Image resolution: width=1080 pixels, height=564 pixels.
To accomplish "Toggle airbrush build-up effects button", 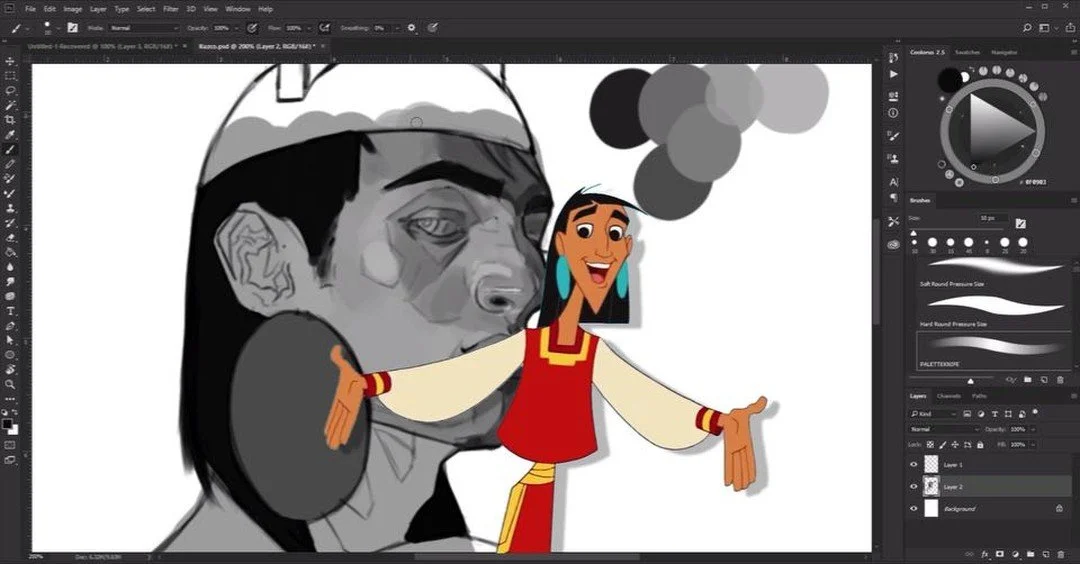I will pos(324,28).
